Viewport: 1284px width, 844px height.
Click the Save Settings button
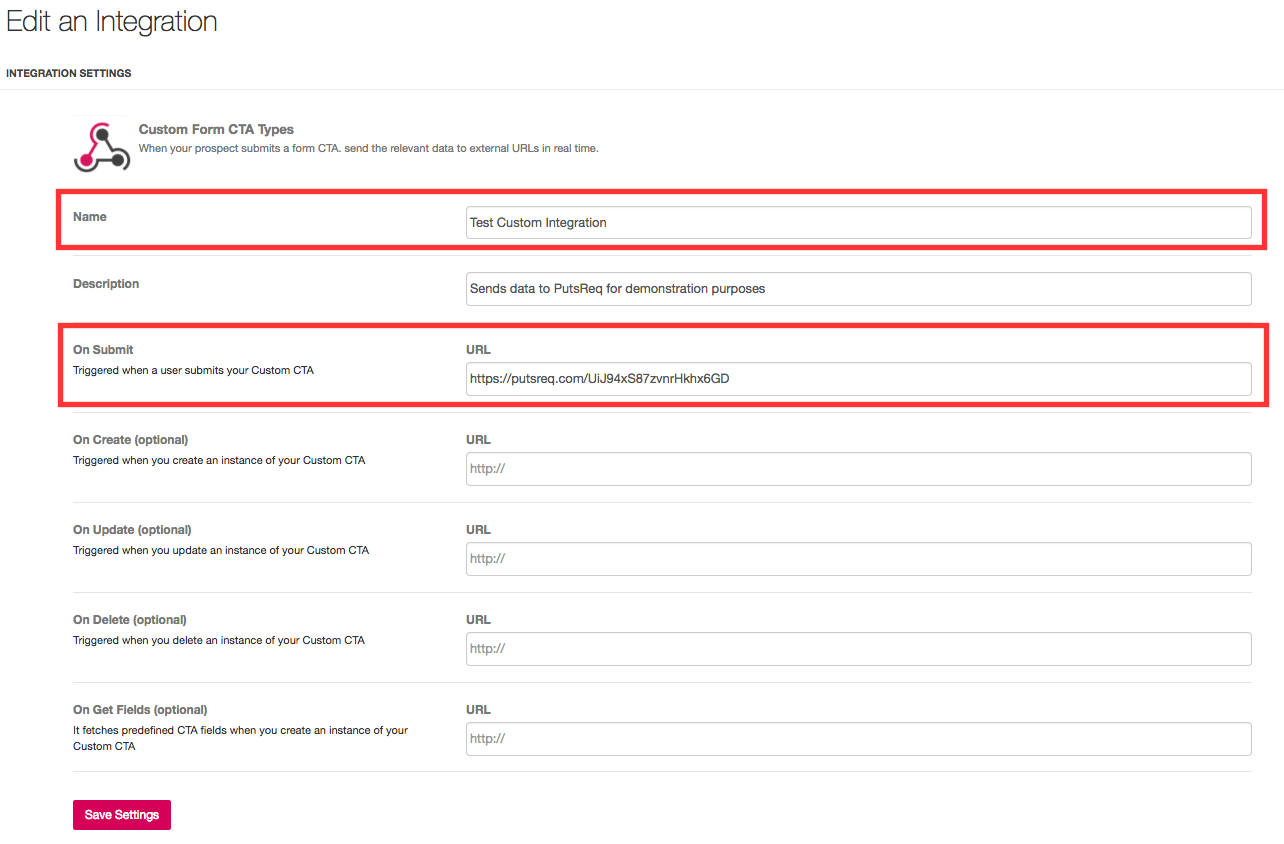point(122,815)
